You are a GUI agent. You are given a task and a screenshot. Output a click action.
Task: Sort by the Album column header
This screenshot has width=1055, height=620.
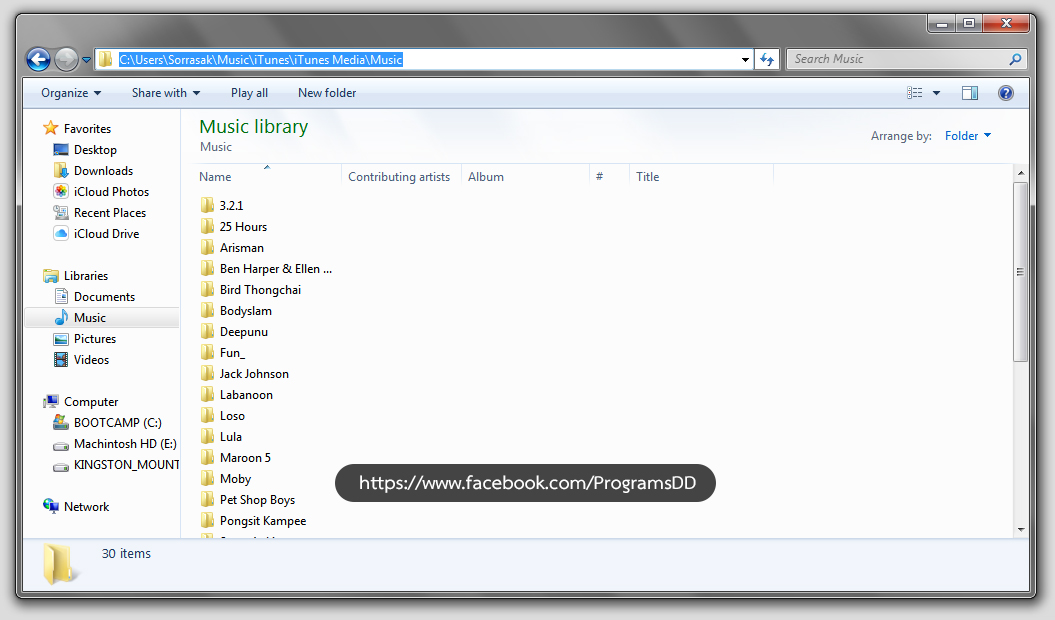click(486, 177)
